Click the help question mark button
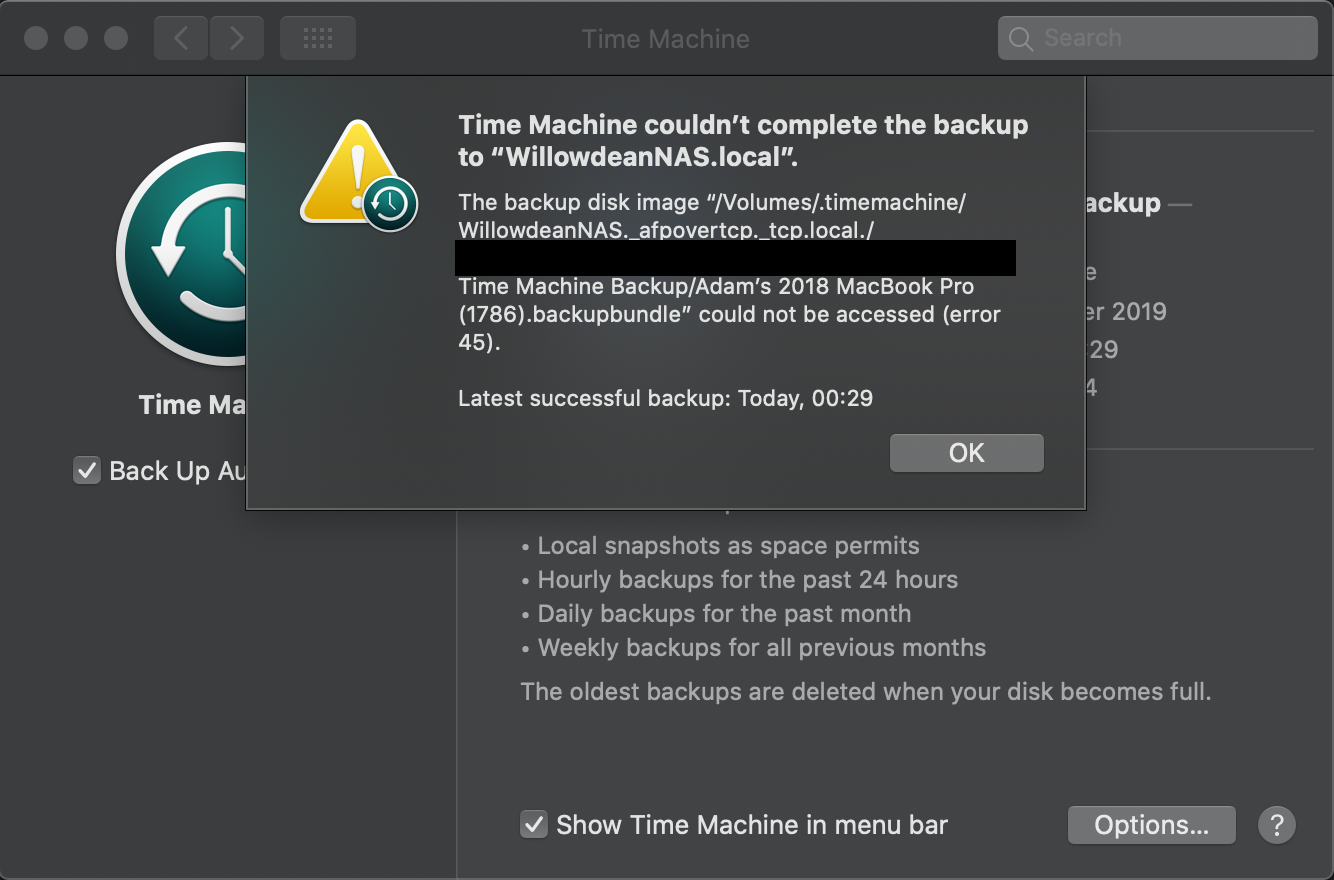This screenshot has height=880, width=1334. click(x=1277, y=825)
